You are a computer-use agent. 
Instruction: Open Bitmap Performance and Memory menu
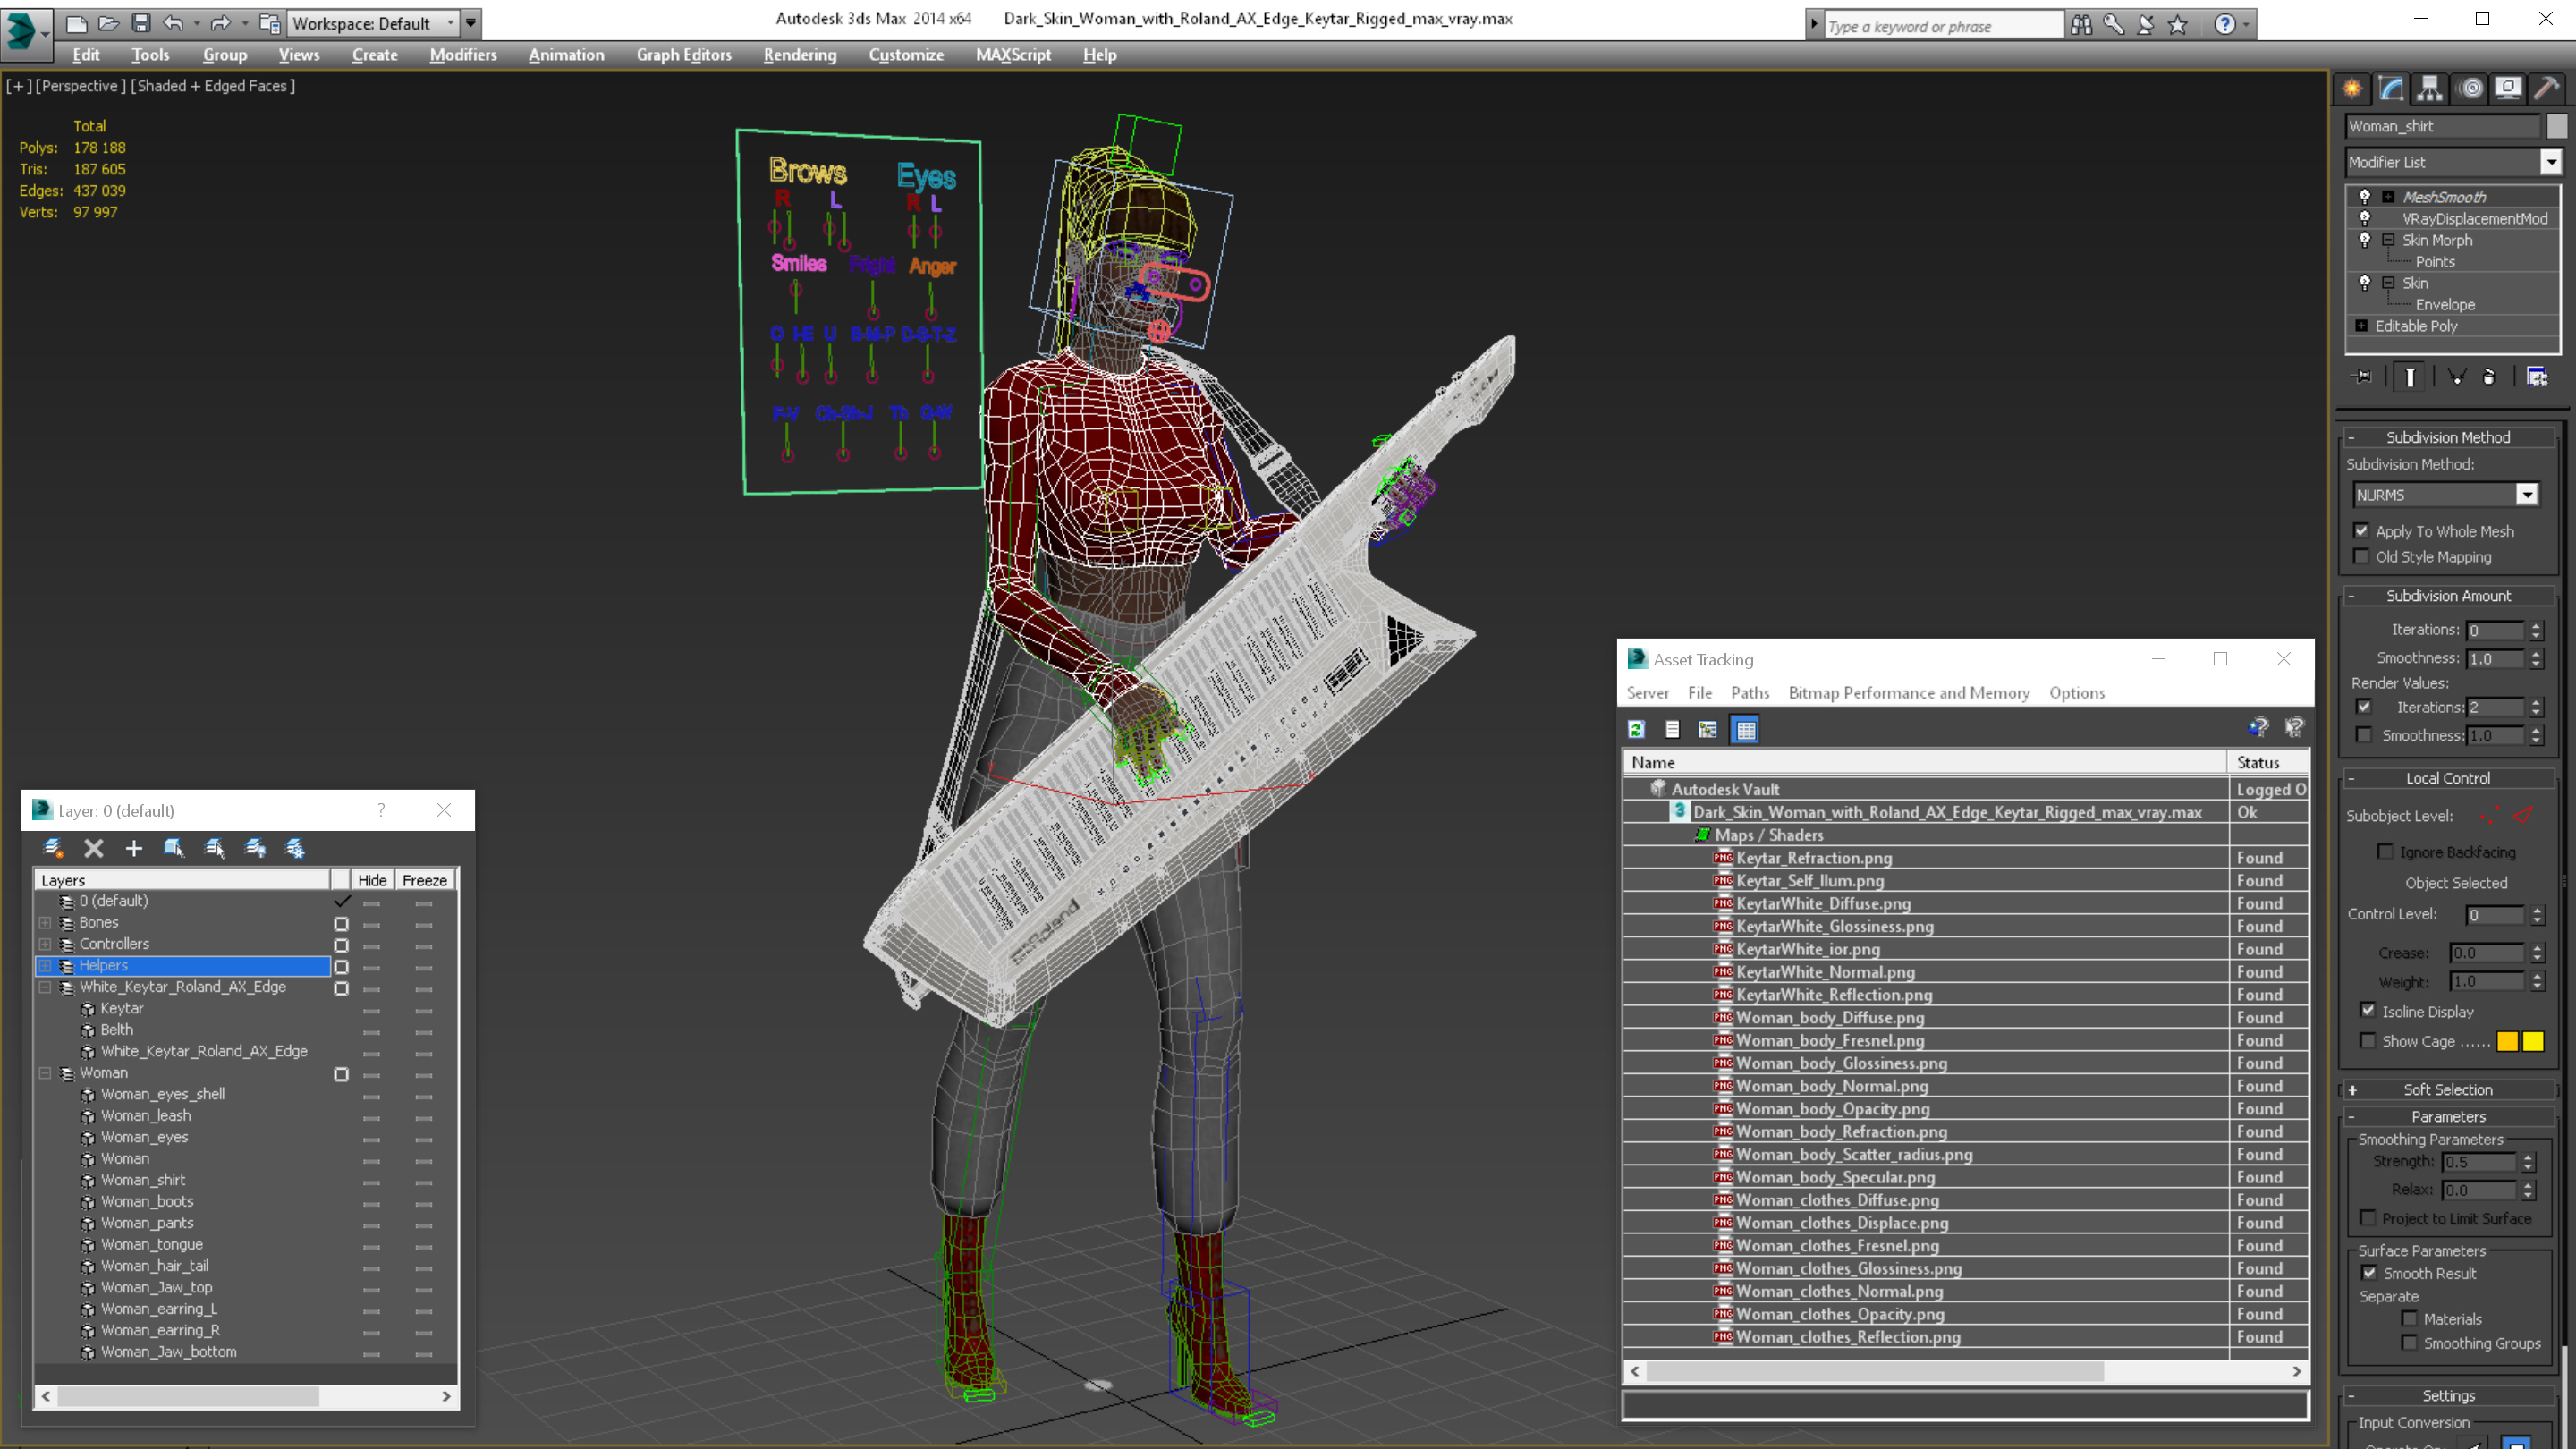point(1909,693)
